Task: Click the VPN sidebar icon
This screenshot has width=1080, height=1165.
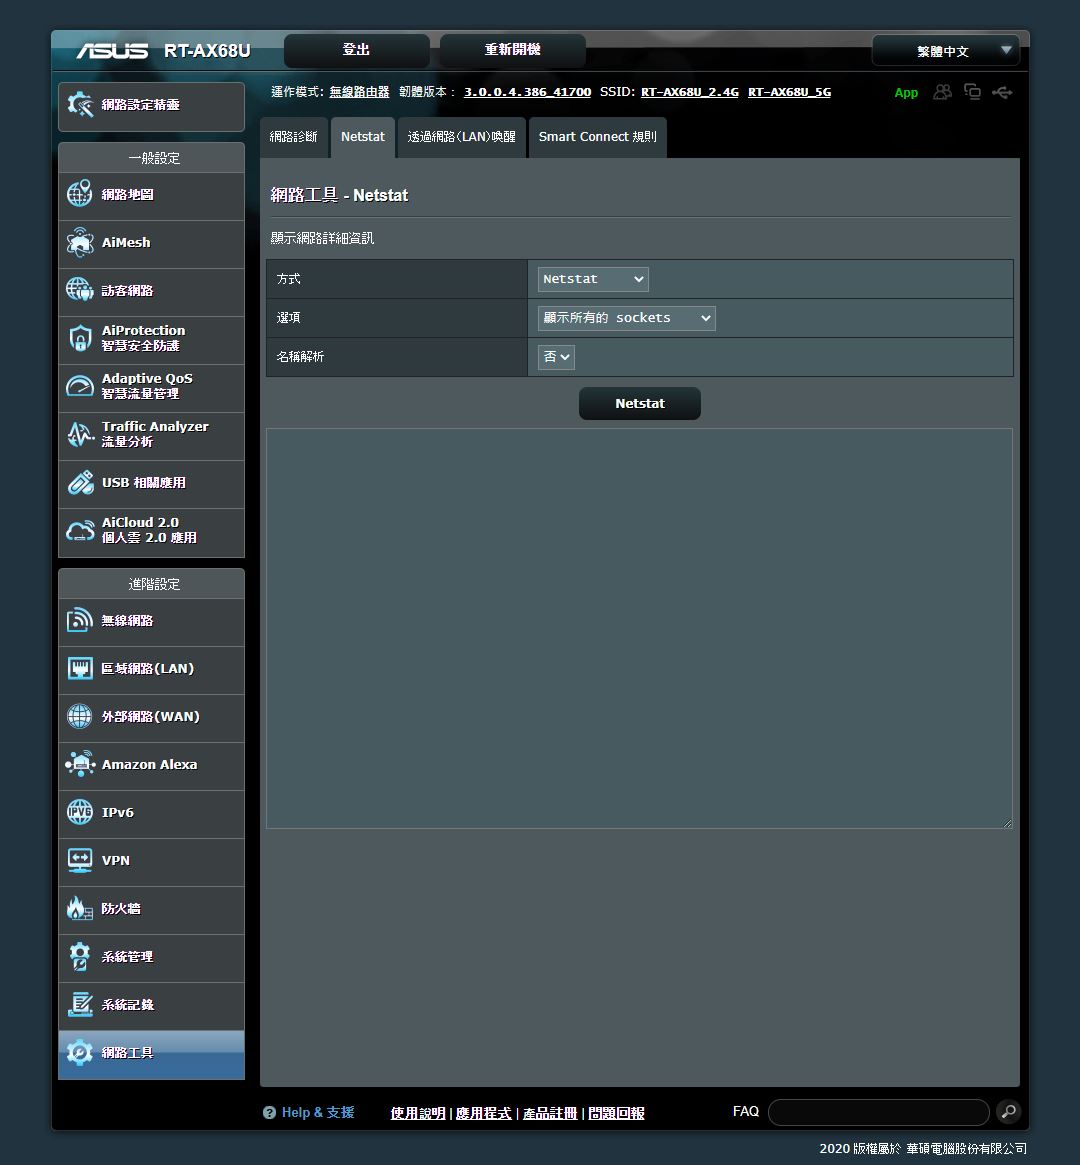Action: click(79, 860)
